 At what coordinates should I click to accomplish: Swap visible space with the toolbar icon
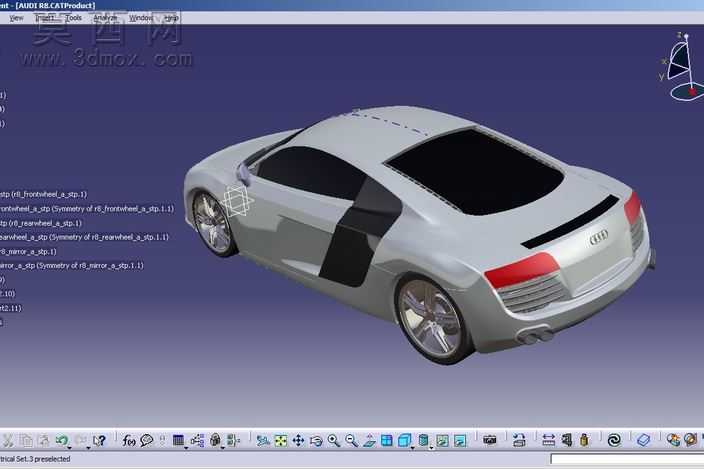(x=460, y=441)
